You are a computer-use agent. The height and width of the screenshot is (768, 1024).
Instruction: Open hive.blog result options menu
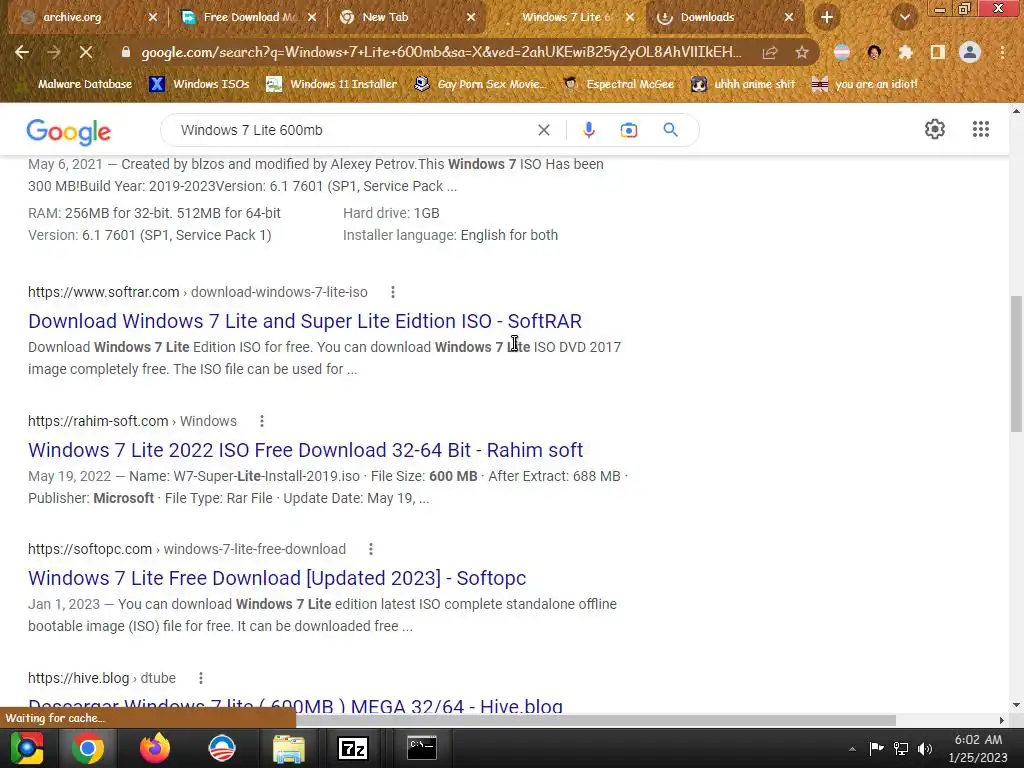point(201,678)
